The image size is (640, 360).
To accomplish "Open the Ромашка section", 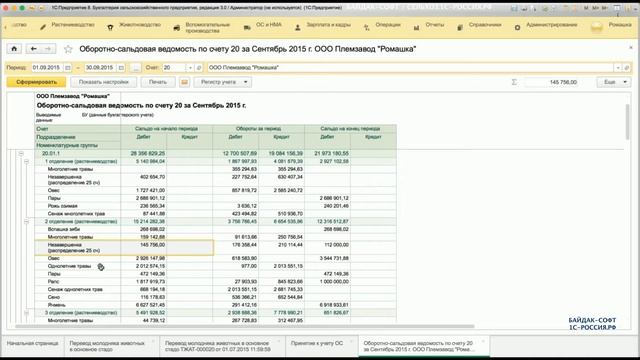I will 611,26.
